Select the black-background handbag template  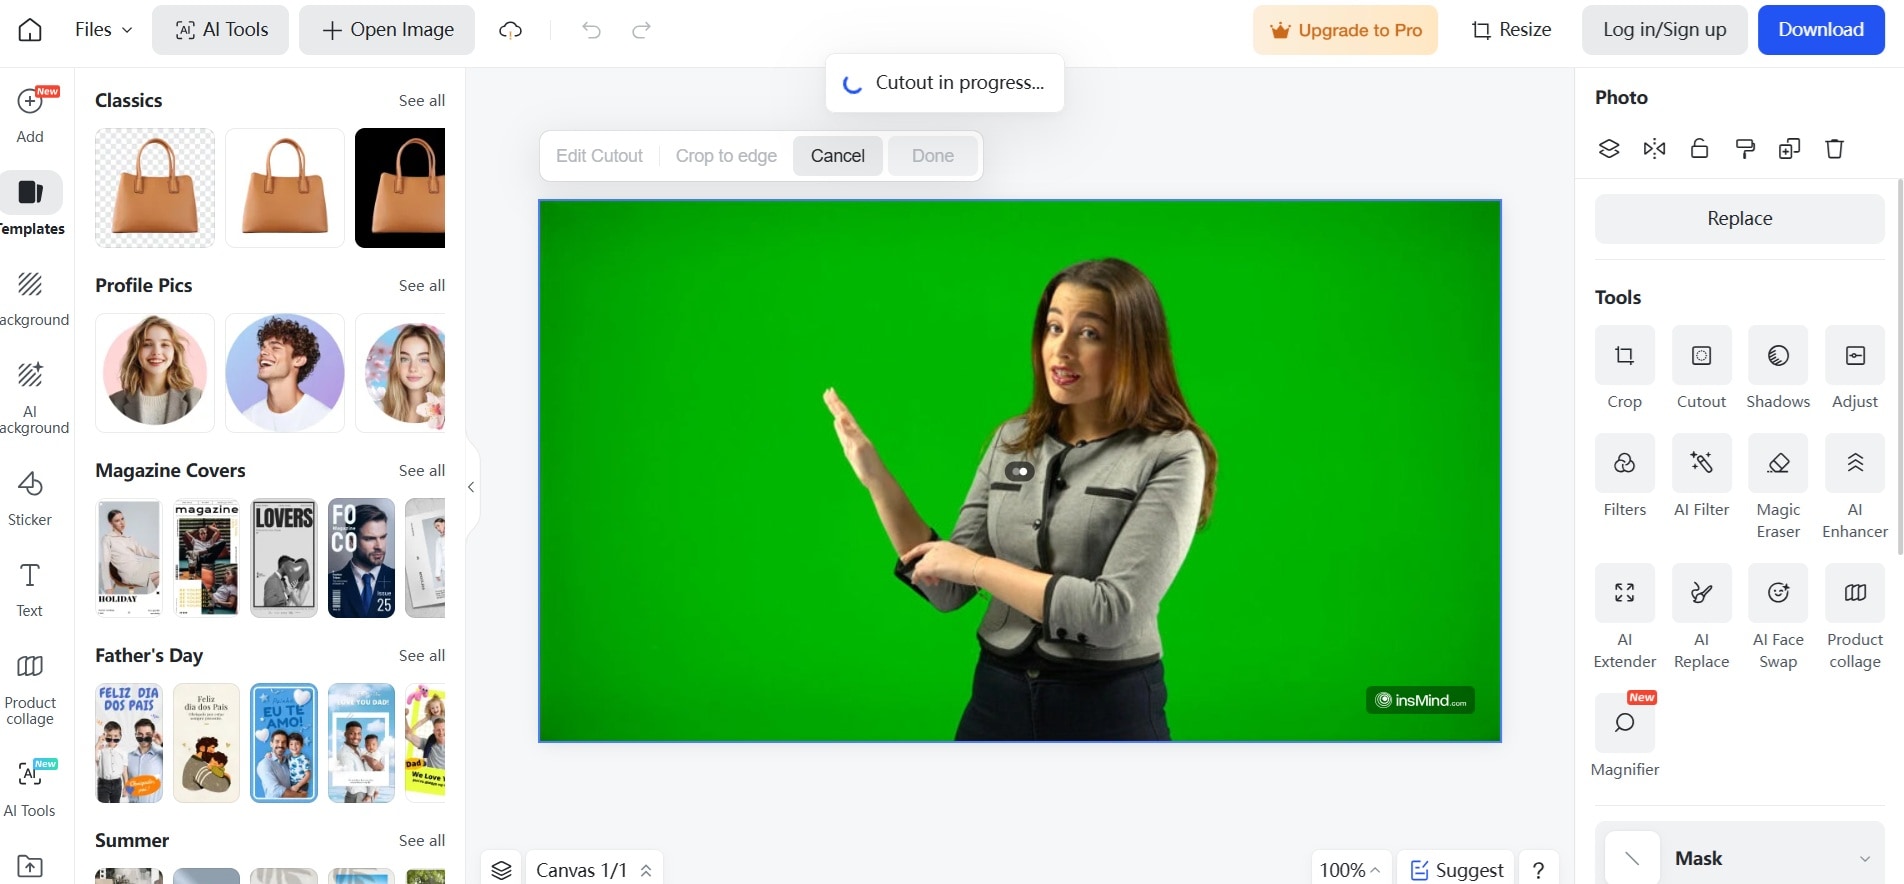click(x=400, y=188)
